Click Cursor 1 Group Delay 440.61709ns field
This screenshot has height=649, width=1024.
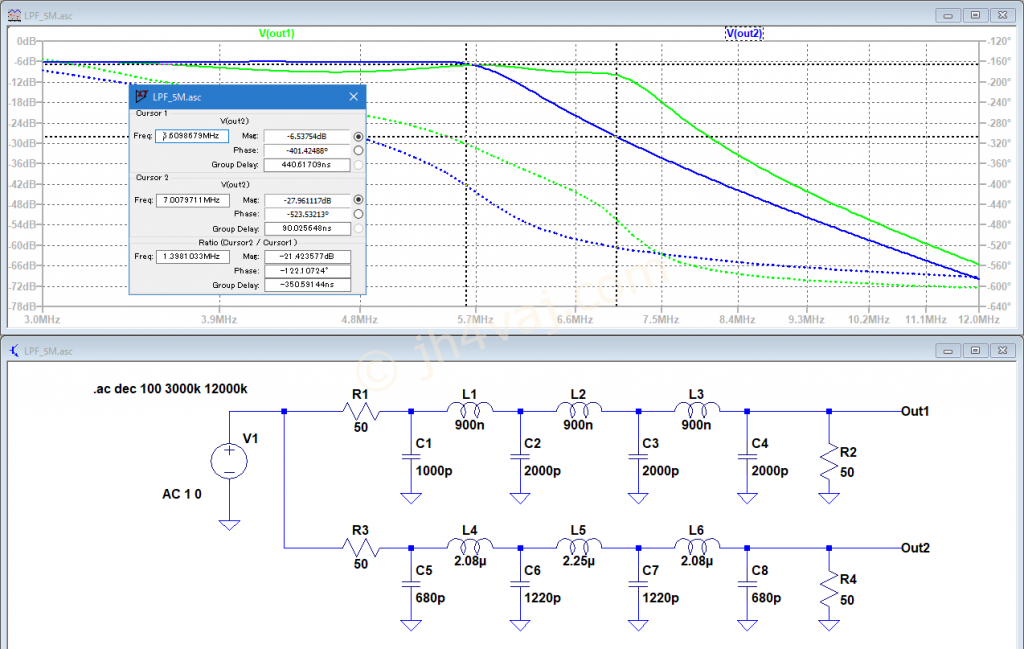click(307, 165)
